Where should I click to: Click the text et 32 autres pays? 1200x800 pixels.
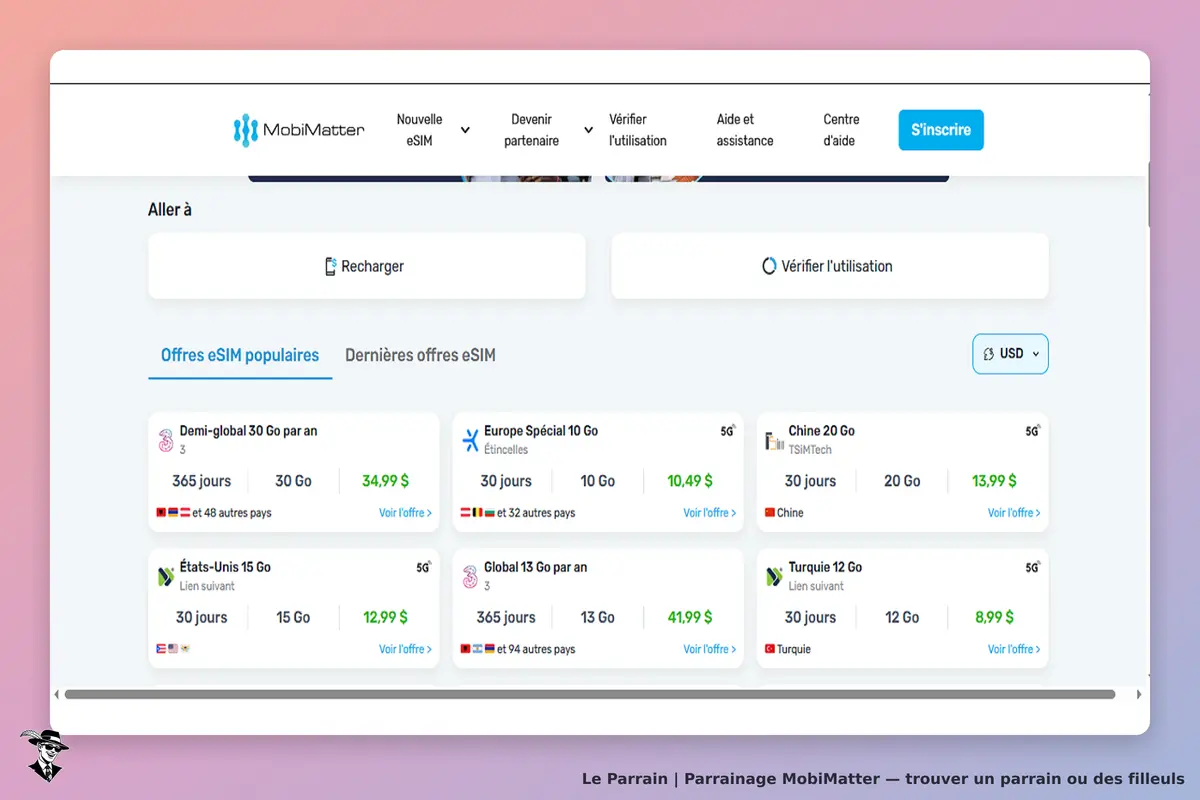[x=536, y=513]
